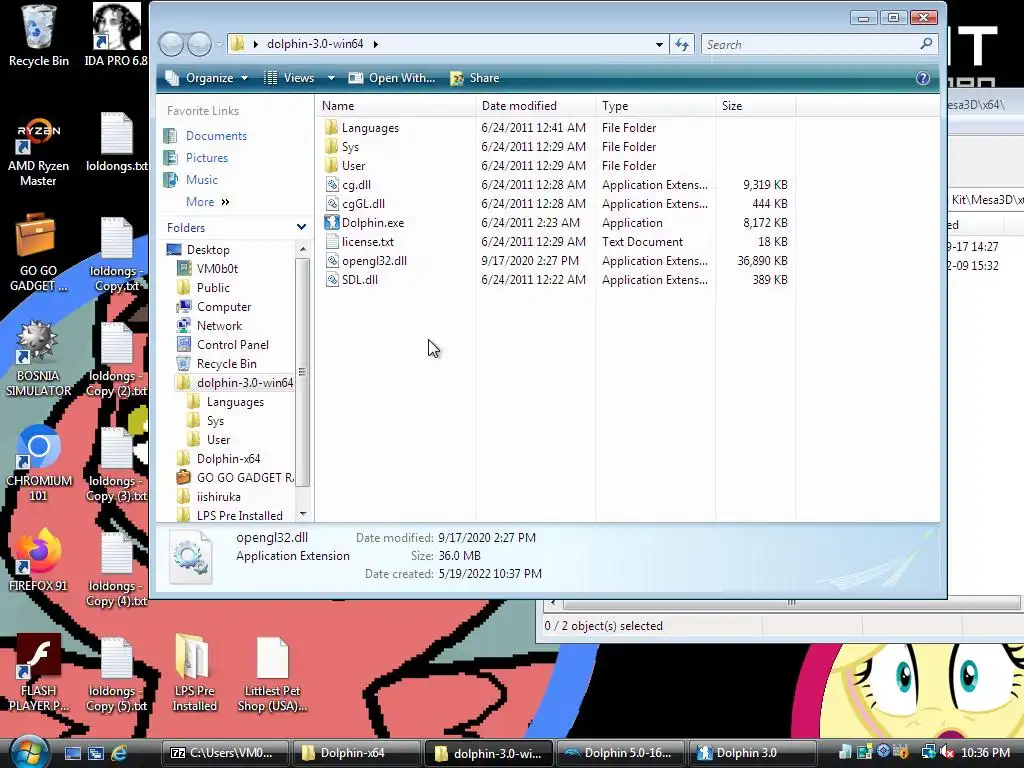Click Open With toolbar button
The width and height of the screenshot is (1024, 768).
392,78
